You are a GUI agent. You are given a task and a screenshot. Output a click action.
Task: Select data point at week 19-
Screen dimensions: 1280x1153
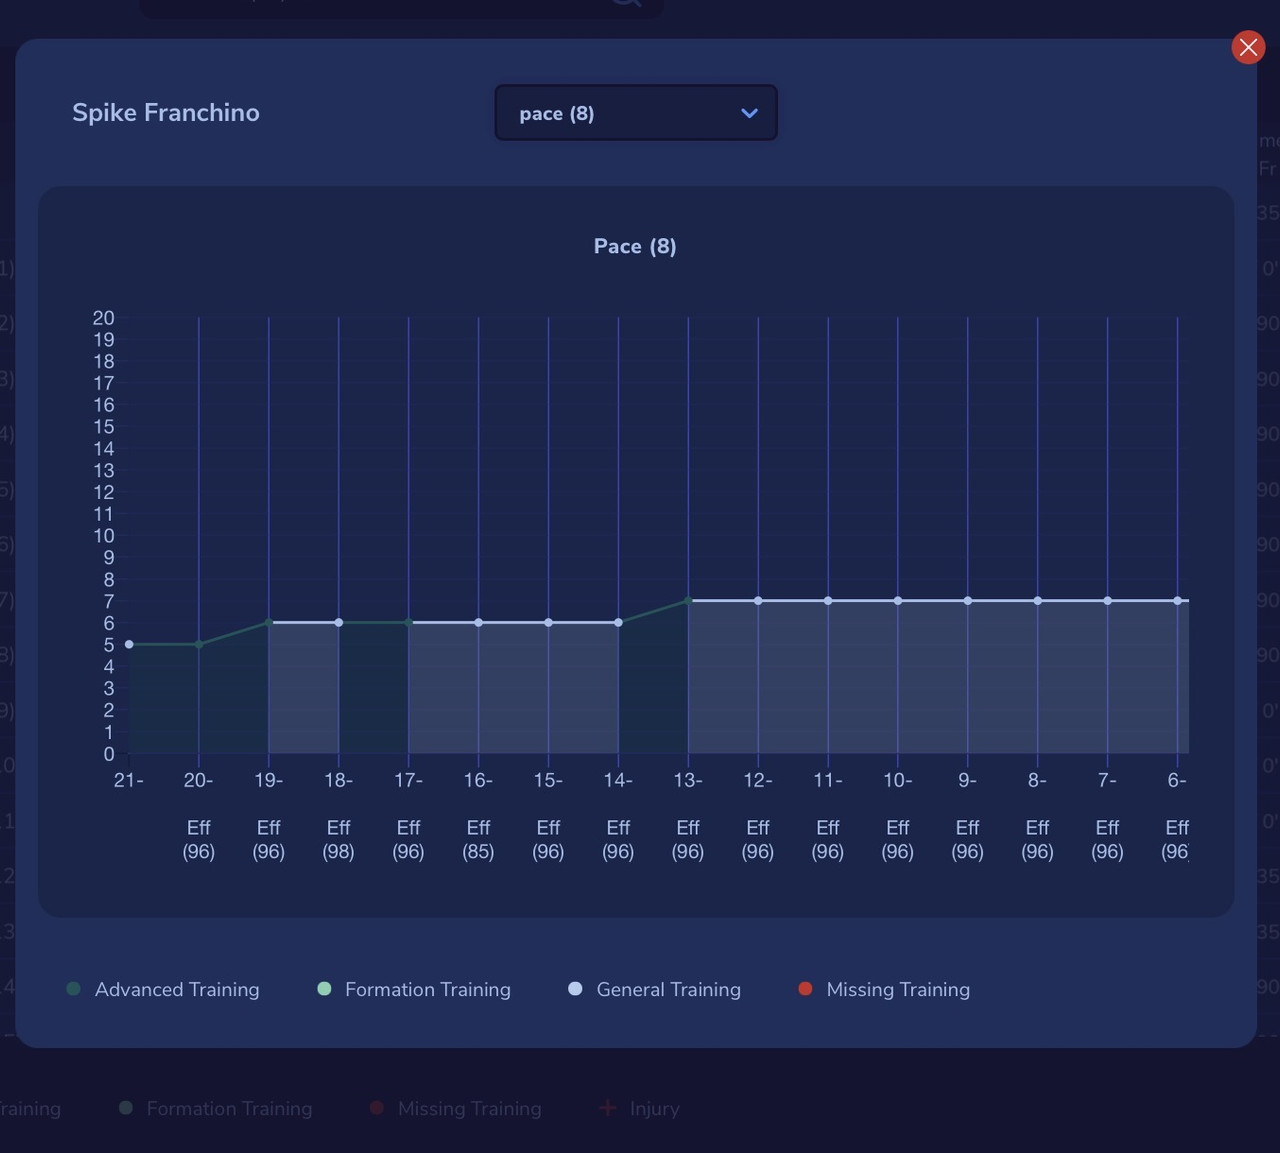point(268,622)
